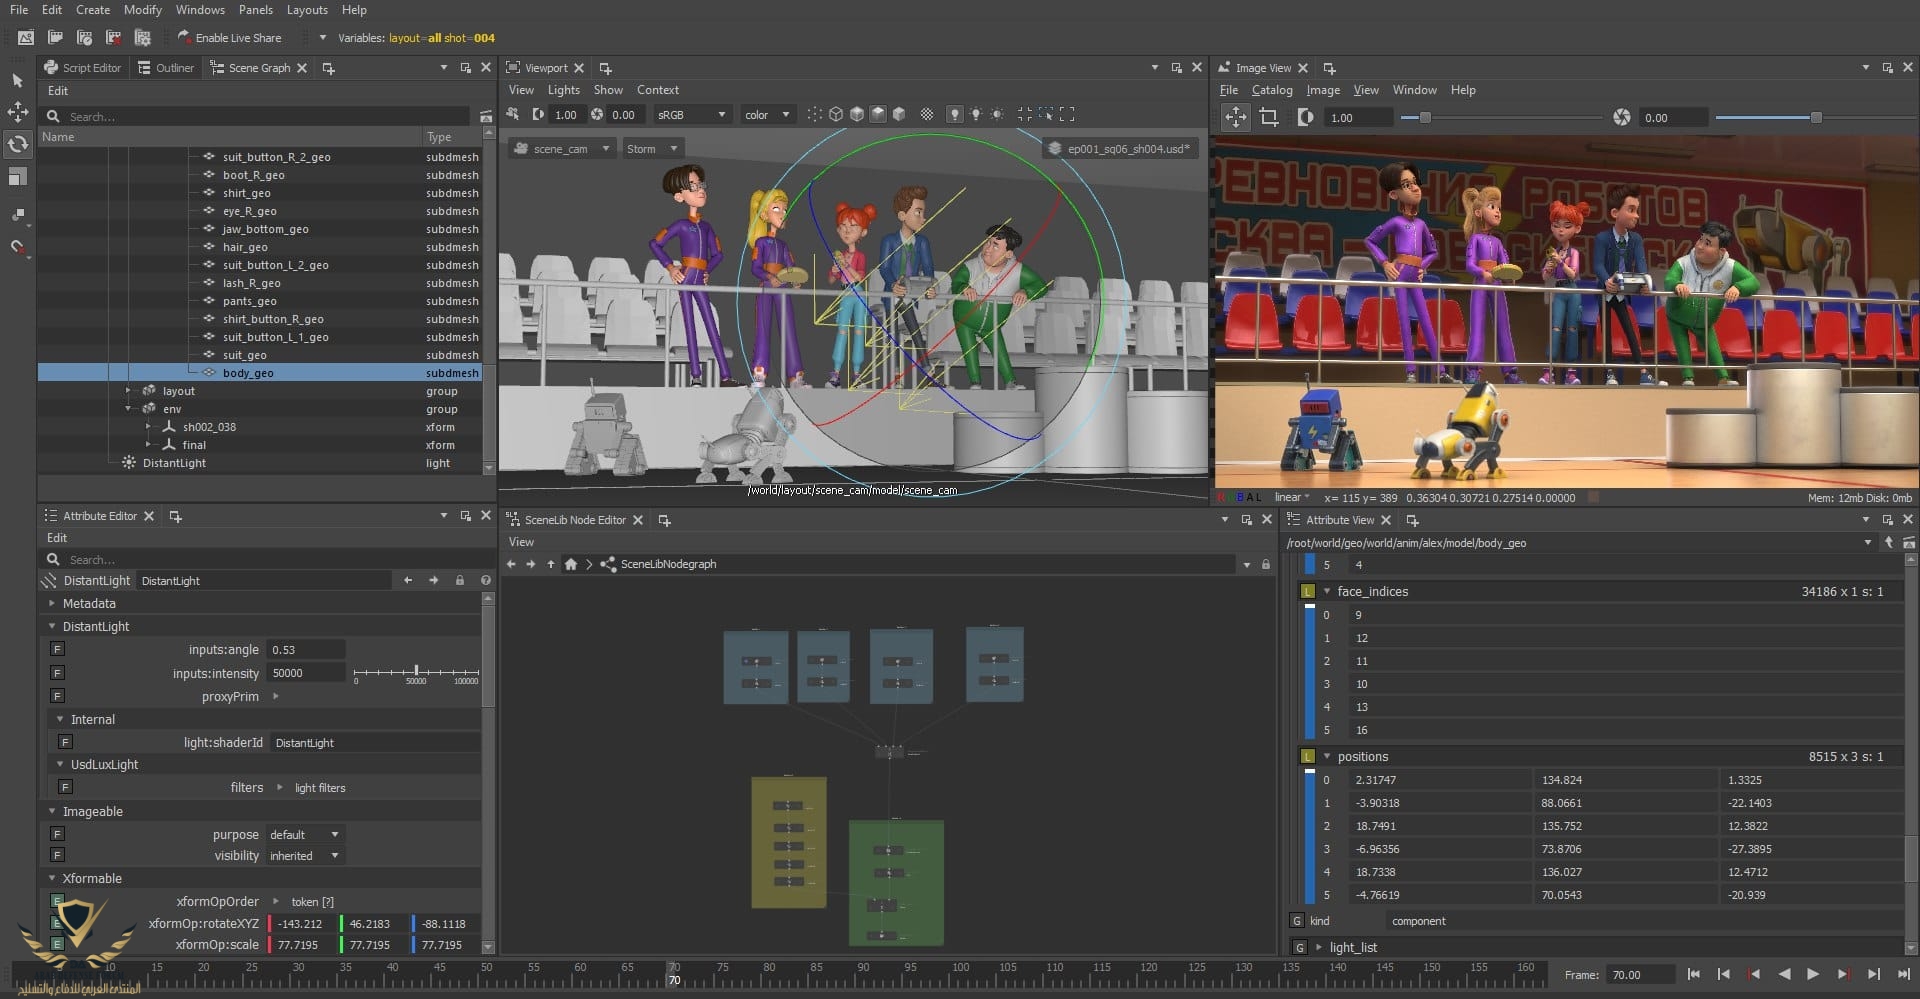The height and width of the screenshot is (999, 1920).
Task: Click the gamma half-circle icon in Viewport toolbar
Action: coord(538,115)
